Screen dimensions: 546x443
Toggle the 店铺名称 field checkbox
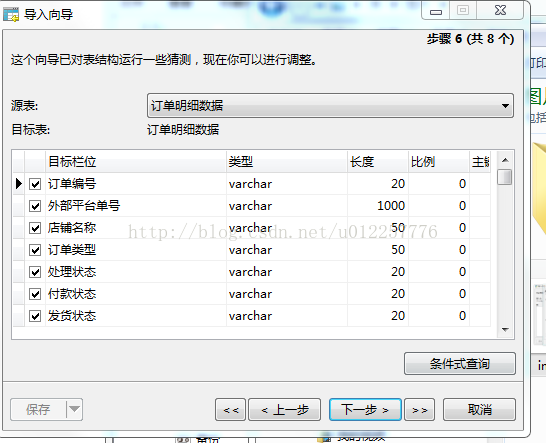click(x=35, y=228)
